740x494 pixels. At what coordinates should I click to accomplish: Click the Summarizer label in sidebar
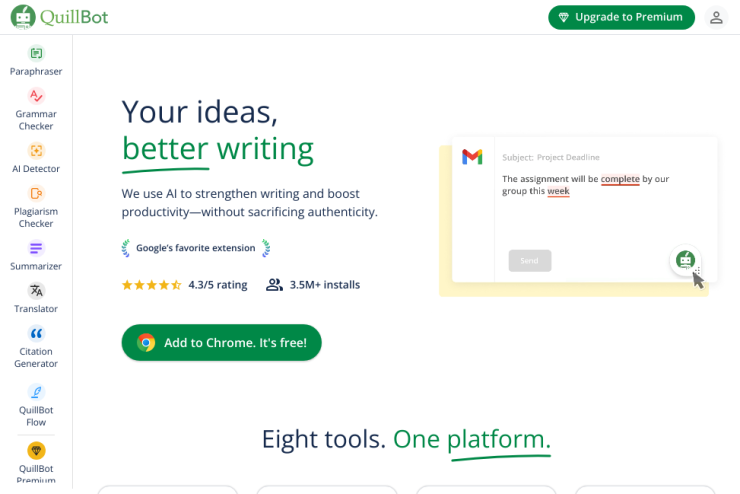tap(36, 266)
